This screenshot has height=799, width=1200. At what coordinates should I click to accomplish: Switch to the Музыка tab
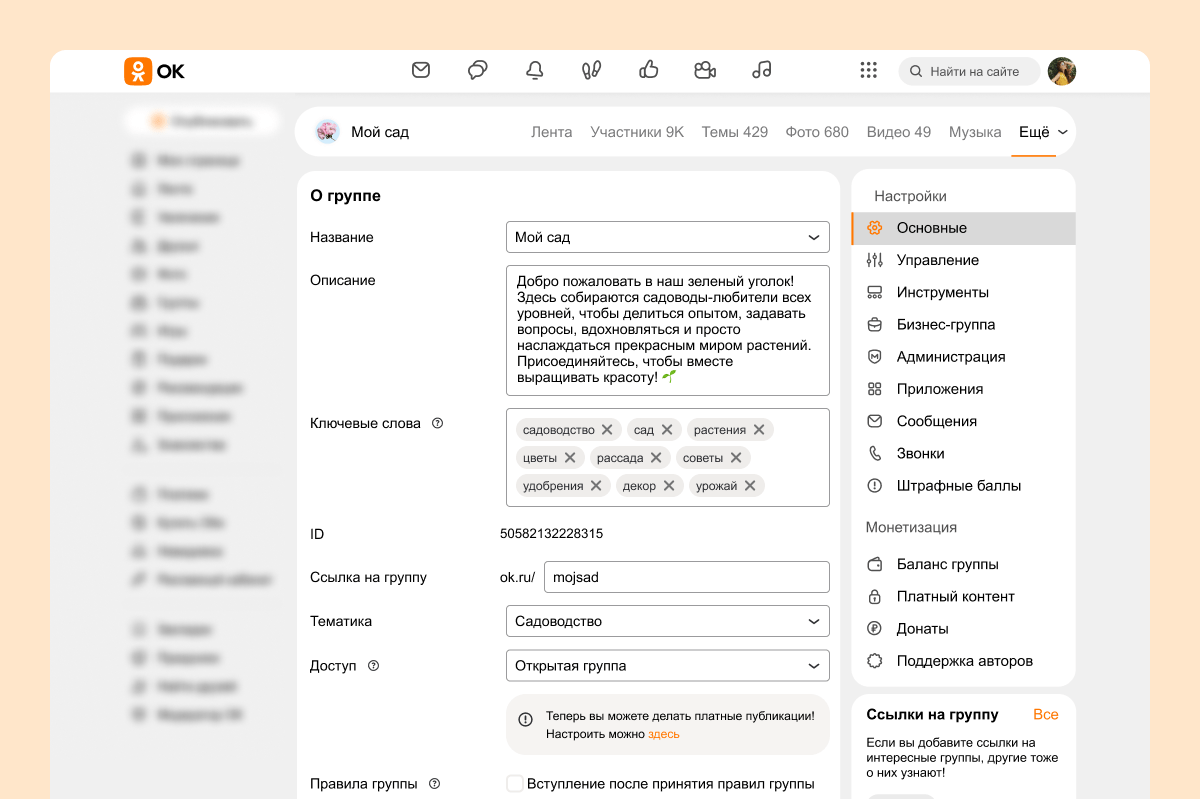(975, 132)
